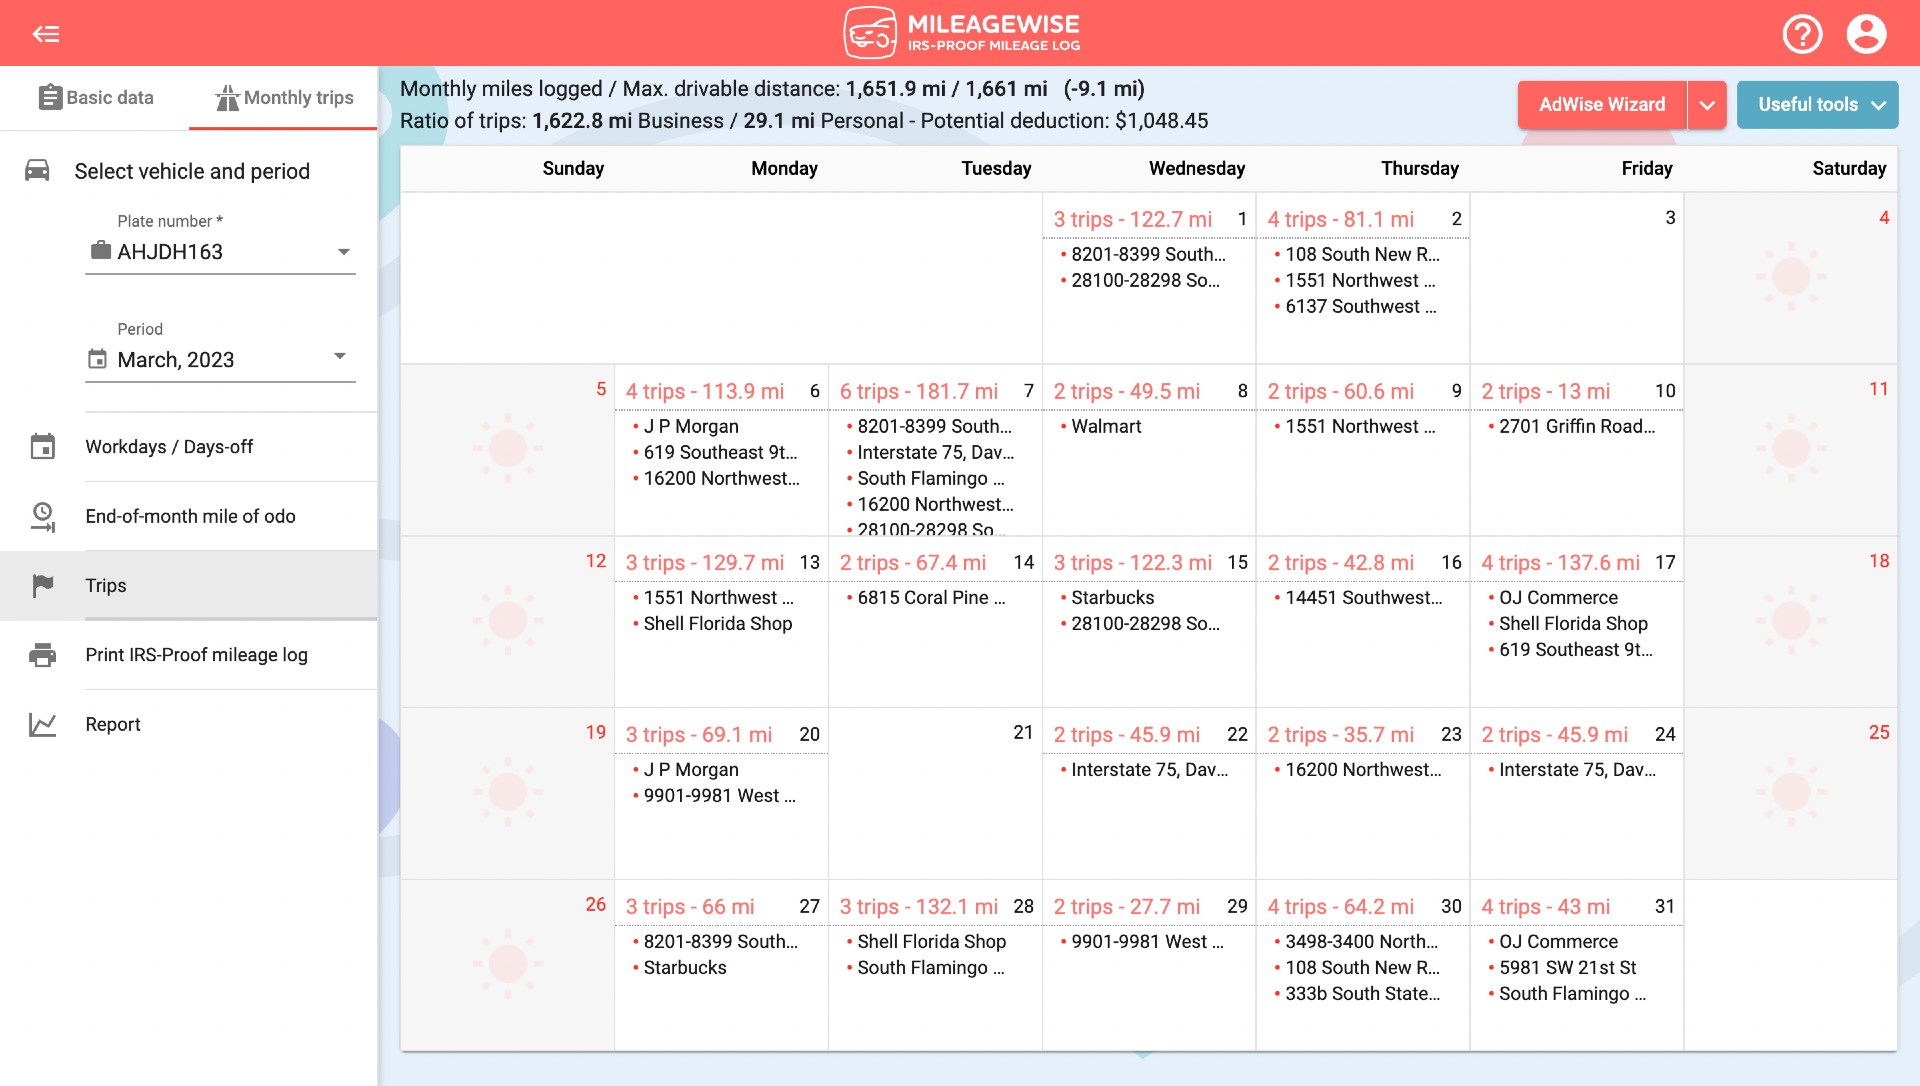1920x1086 pixels.
Task: Open Workdays / Days-off menu item
Action: click(x=189, y=447)
